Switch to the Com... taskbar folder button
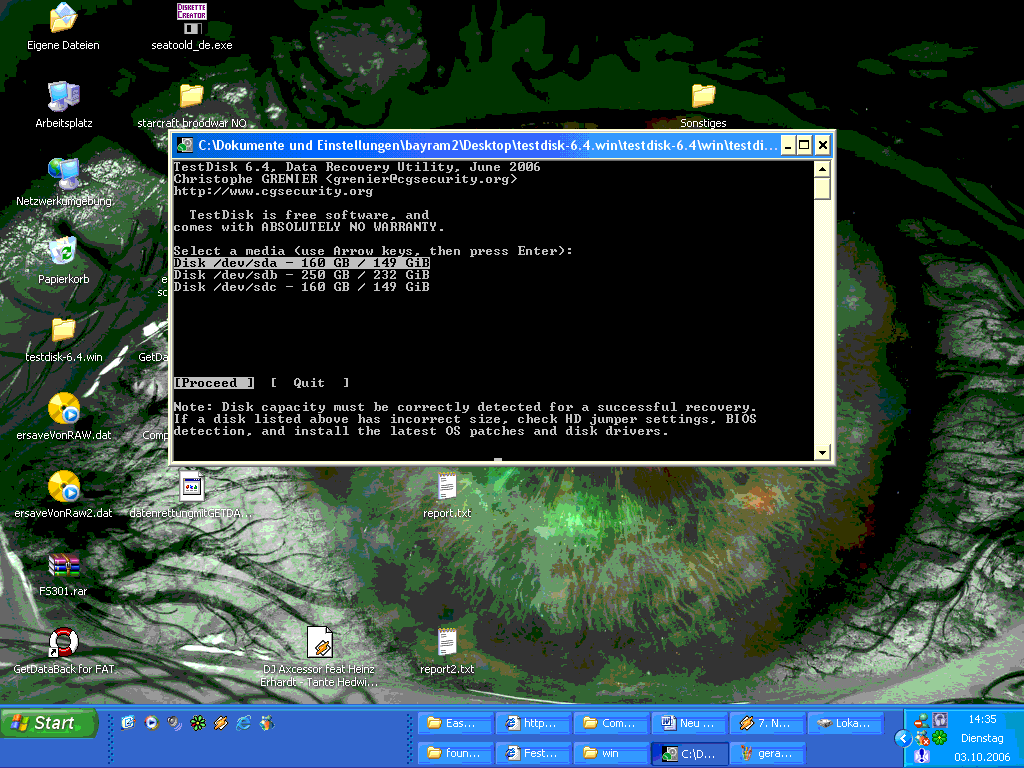This screenshot has height=768, width=1024. pyautogui.click(x=611, y=723)
